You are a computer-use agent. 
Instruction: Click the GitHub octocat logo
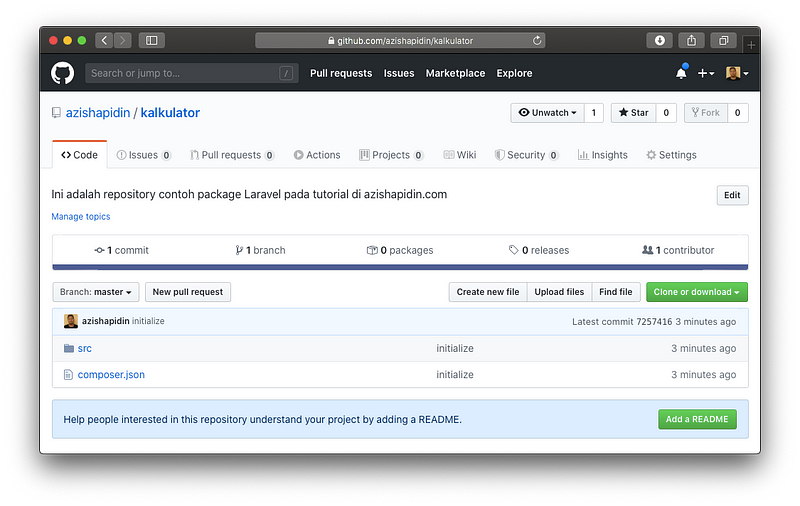(x=63, y=73)
